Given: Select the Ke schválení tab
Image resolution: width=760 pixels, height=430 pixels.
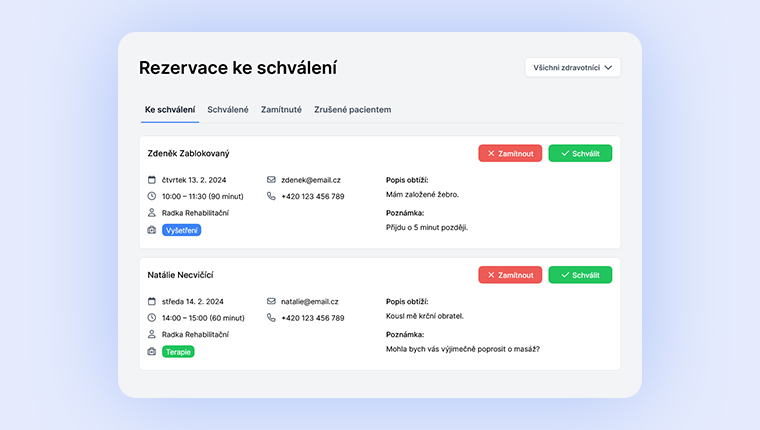Looking at the screenshot, I should coord(170,109).
